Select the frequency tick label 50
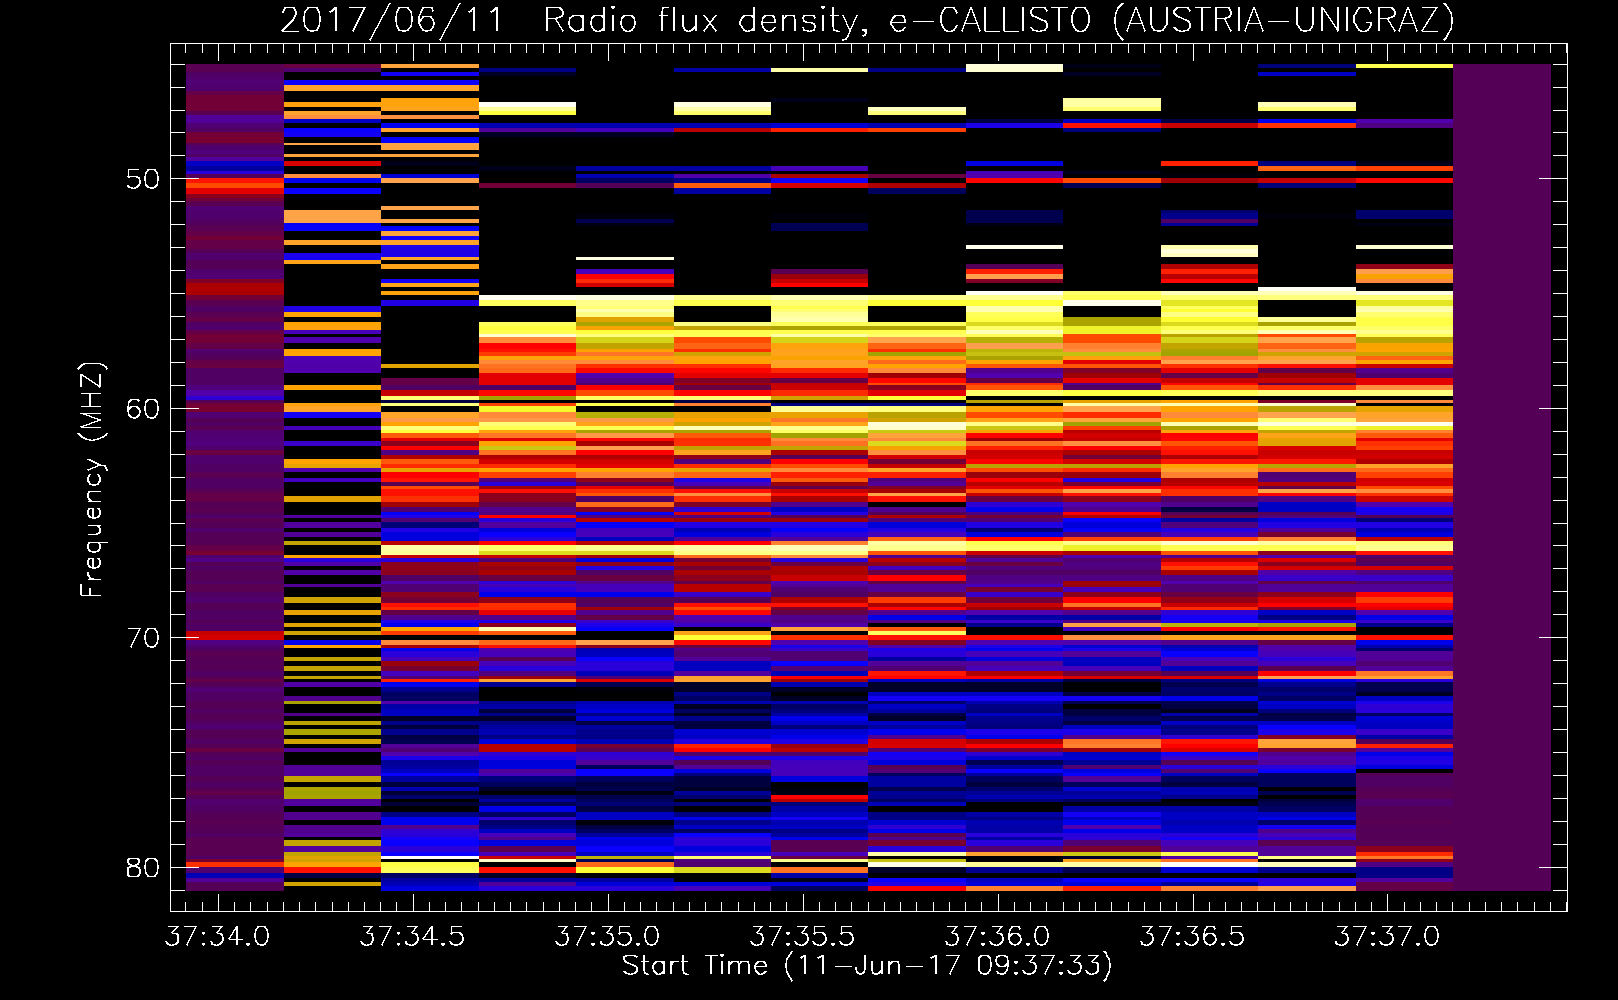The image size is (1618, 1000). [143, 179]
